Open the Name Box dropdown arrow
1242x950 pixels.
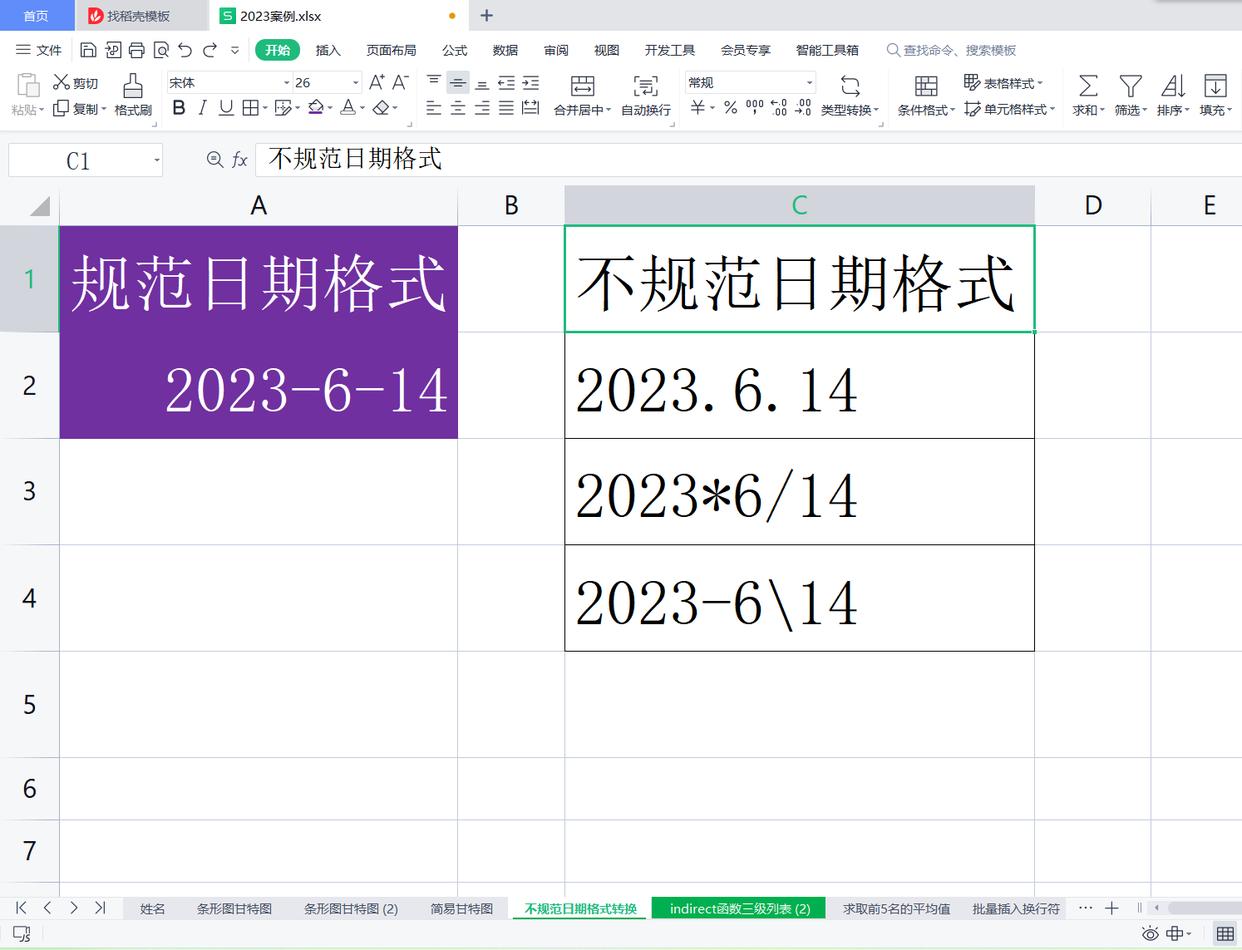click(156, 160)
